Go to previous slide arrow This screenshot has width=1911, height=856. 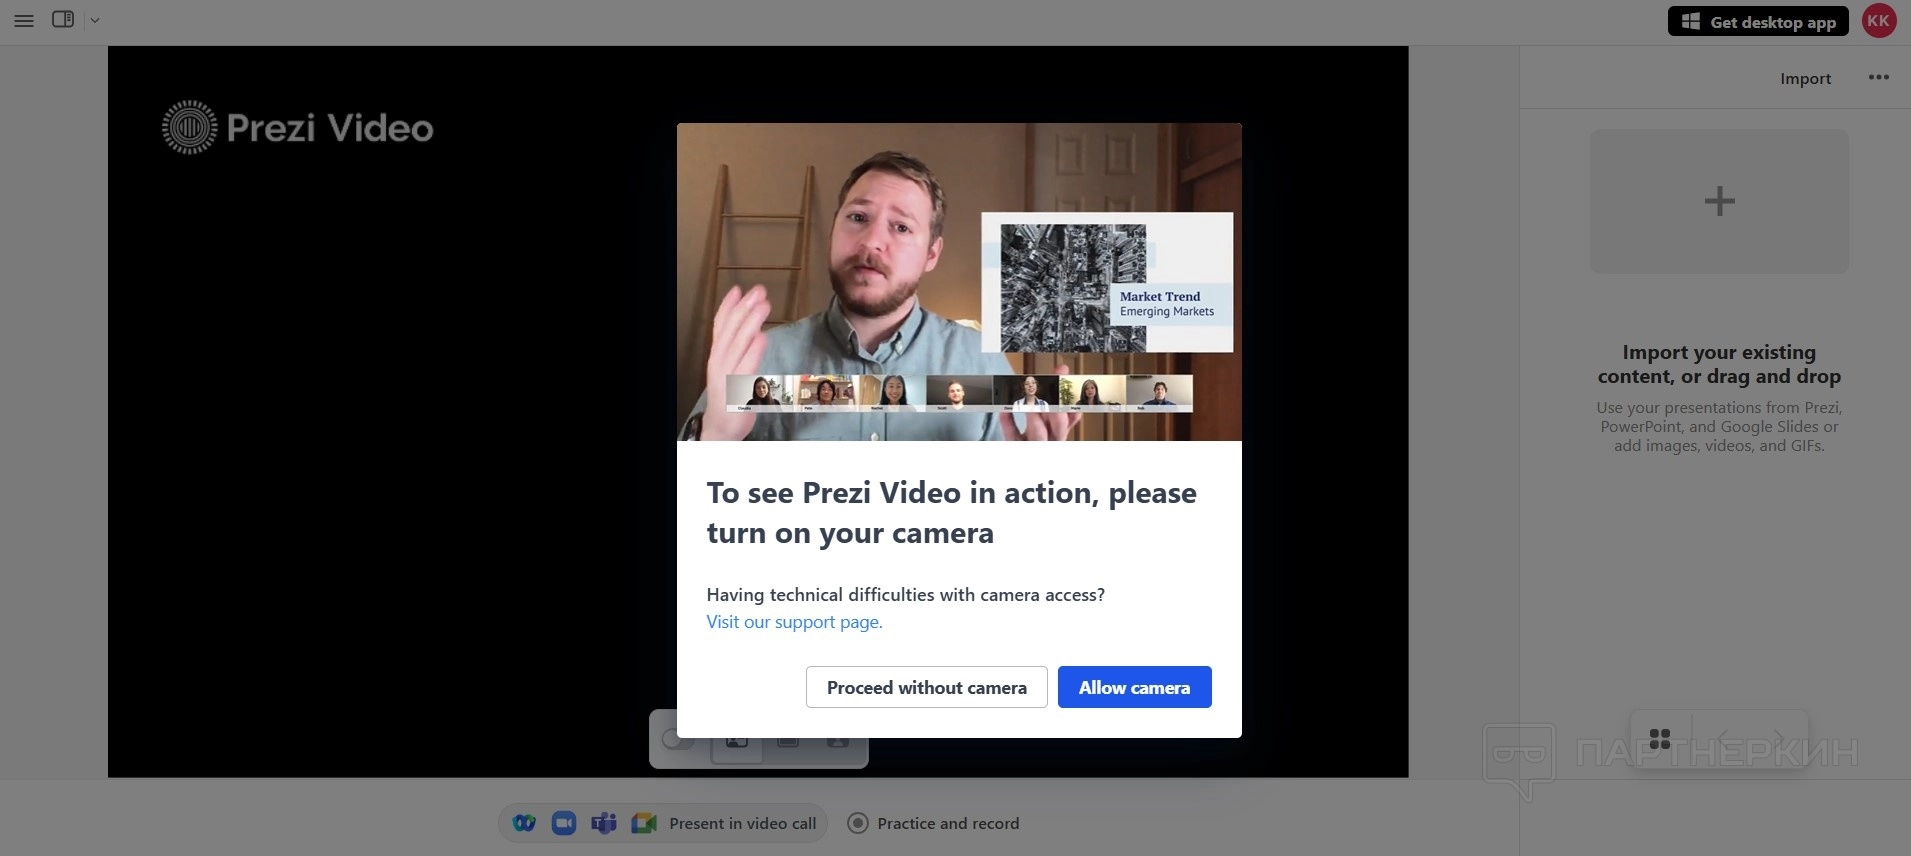(x=1725, y=739)
